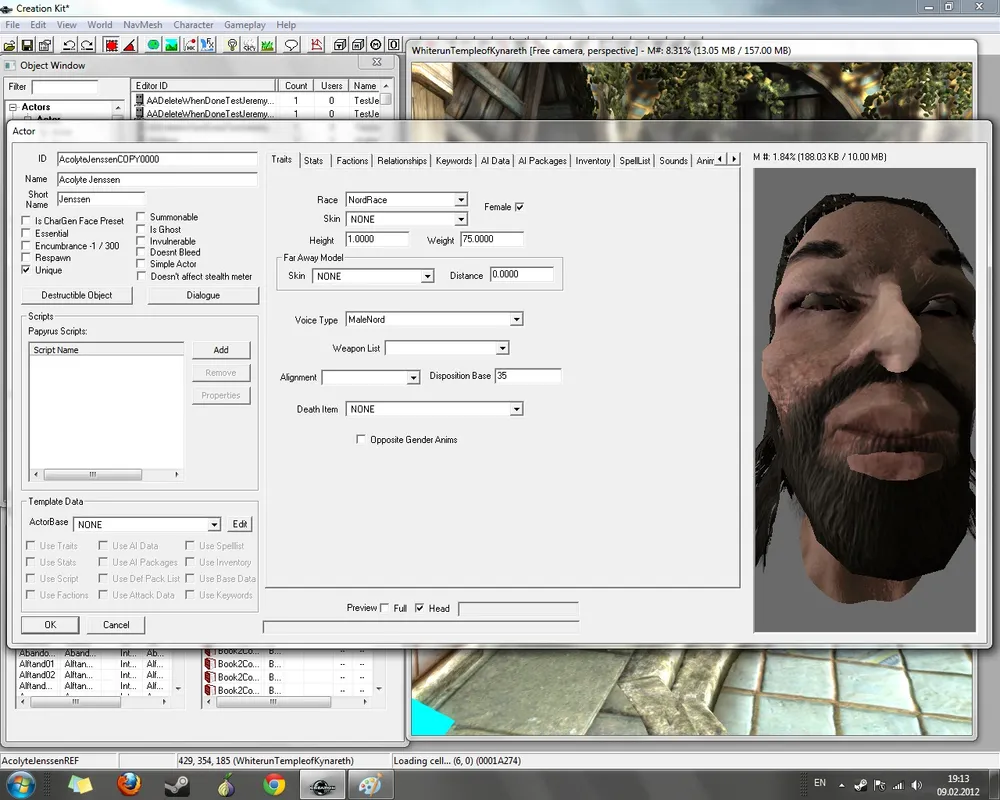Image resolution: width=1000 pixels, height=800 pixels.
Task: Click the Save plugin toolbar icon
Action: (x=28, y=45)
